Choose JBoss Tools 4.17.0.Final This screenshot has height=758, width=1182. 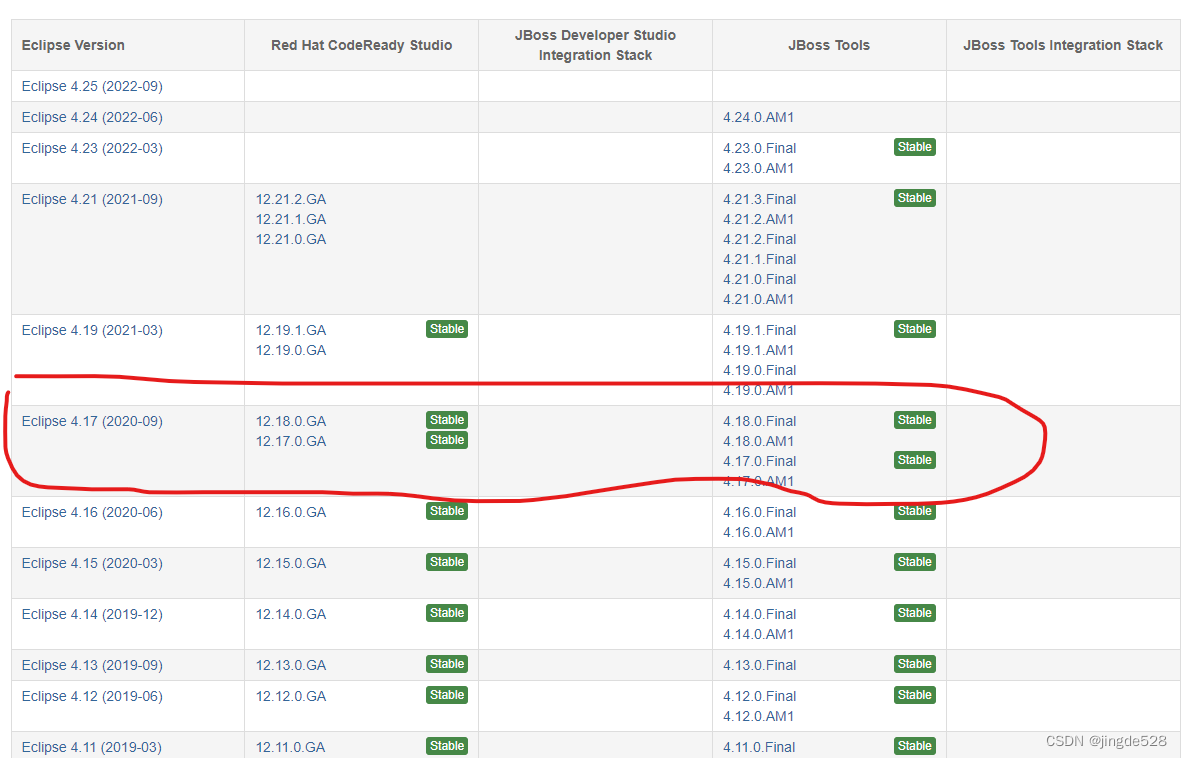(x=760, y=461)
